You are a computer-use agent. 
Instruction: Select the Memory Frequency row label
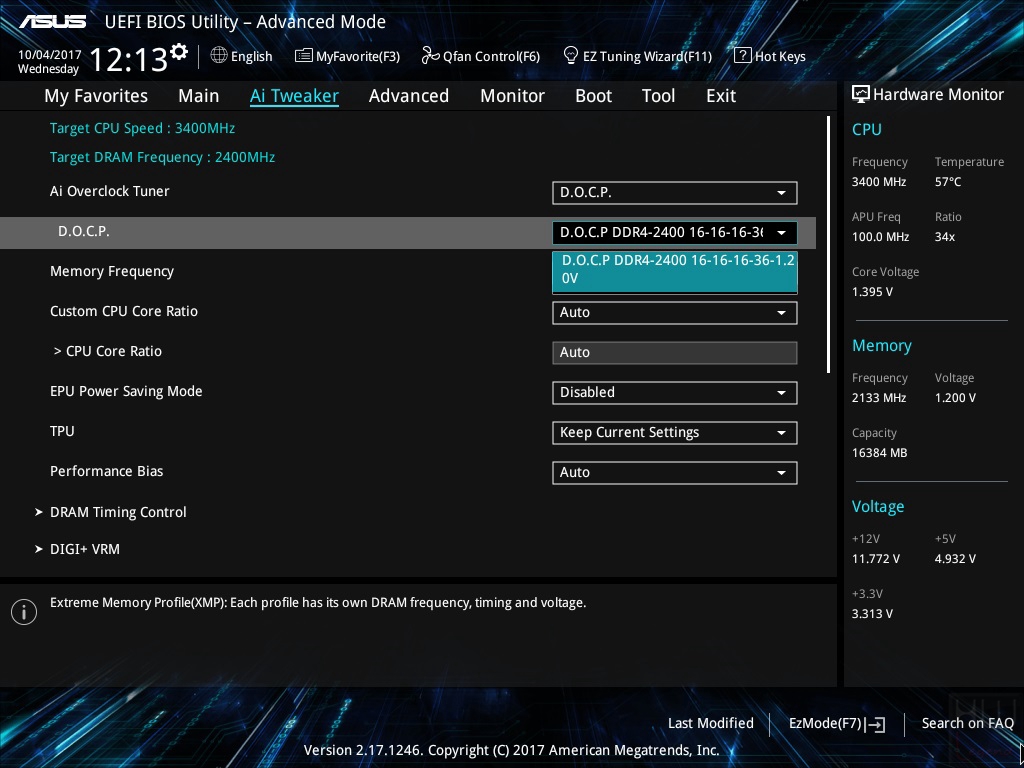[112, 271]
